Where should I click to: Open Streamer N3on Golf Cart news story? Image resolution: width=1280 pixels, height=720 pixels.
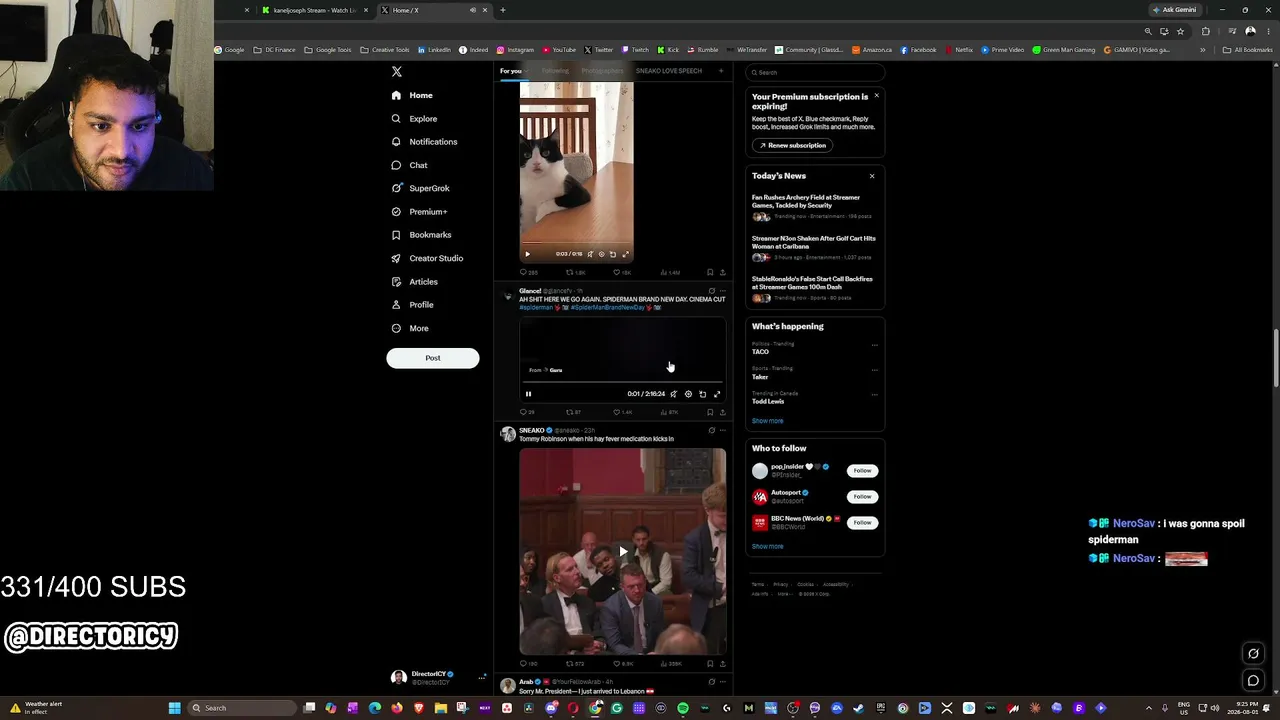[x=814, y=247]
